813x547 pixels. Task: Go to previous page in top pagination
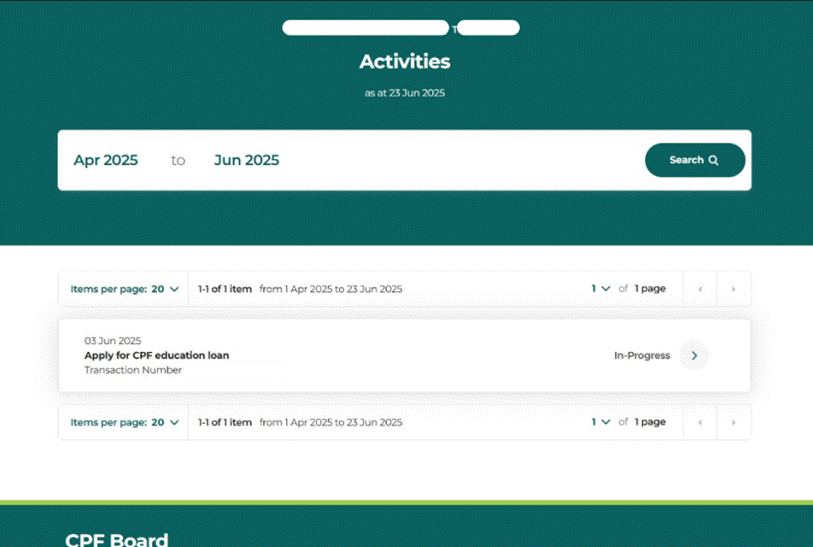point(700,289)
